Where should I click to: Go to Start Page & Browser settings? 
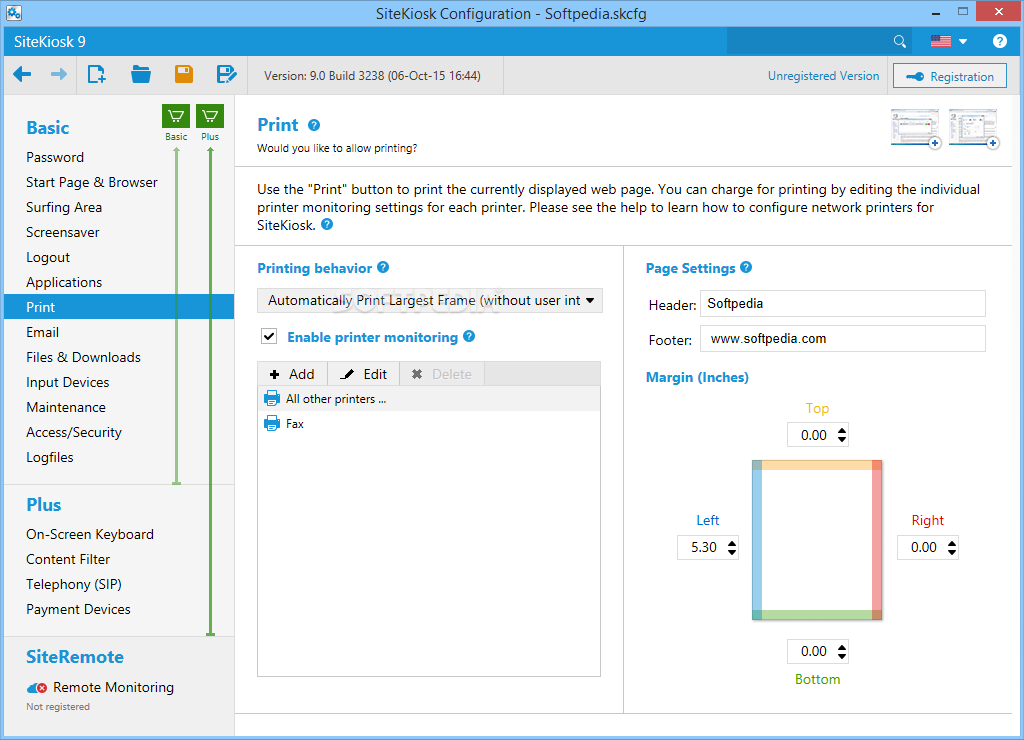pyautogui.click(x=92, y=182)
